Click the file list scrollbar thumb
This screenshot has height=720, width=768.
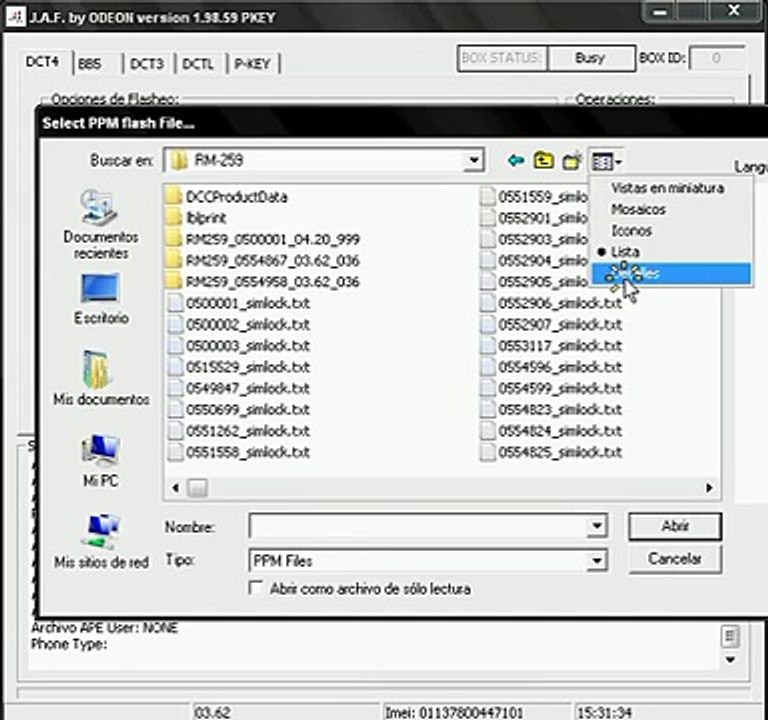point(197,488)
